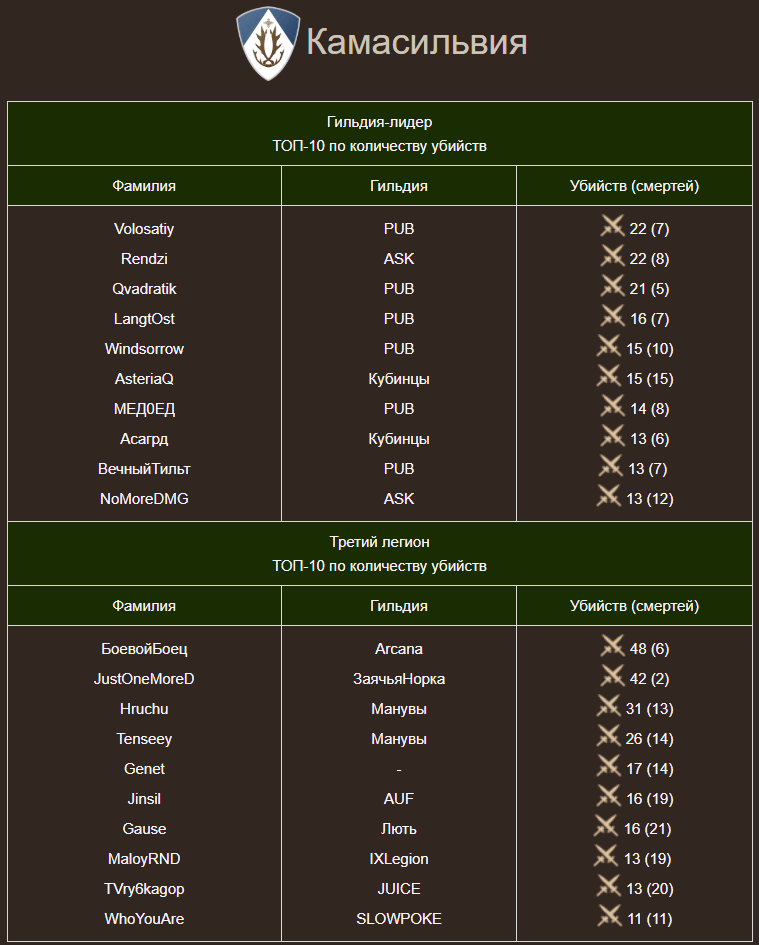Open player name Qvadratik
Image resolution: width=759 pixels, height=945 pixels.
coord(144,289)
